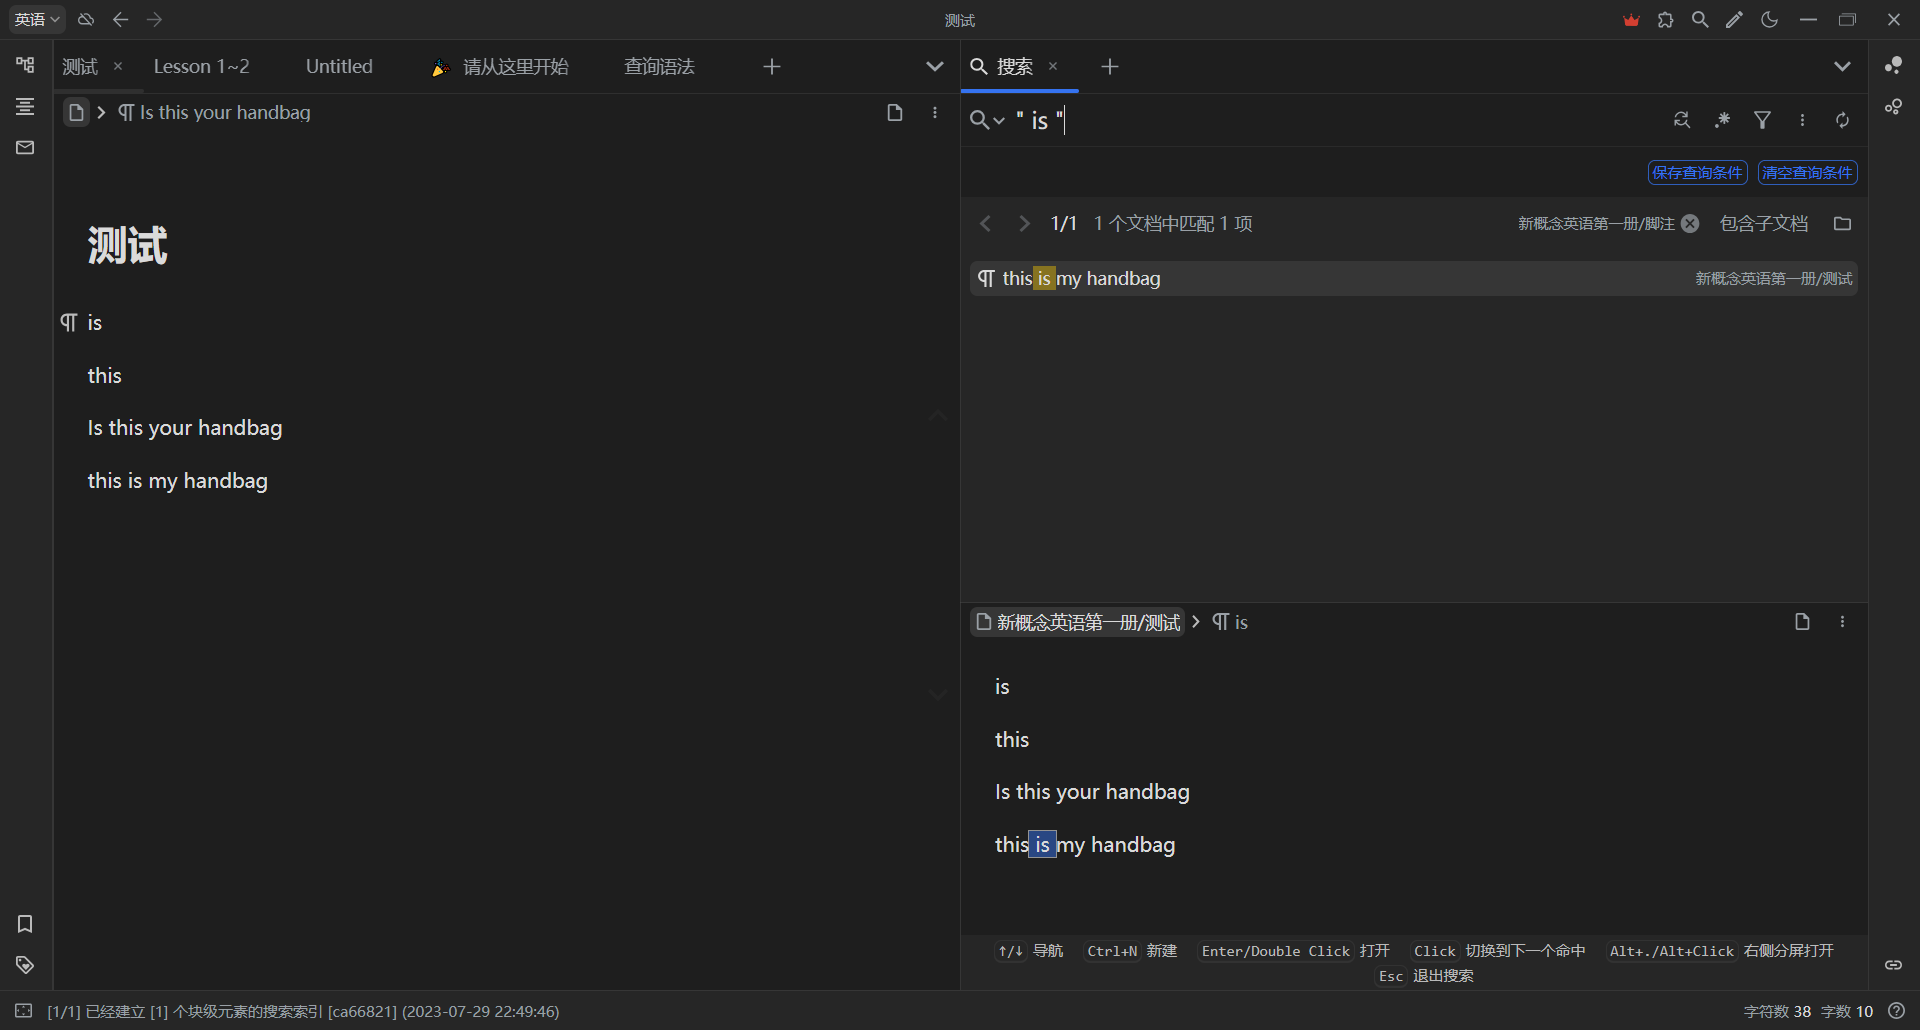Open the search type dropdown magnifier
Image resolution: width=1920 pixels, height=1030 pixels.
987,120
